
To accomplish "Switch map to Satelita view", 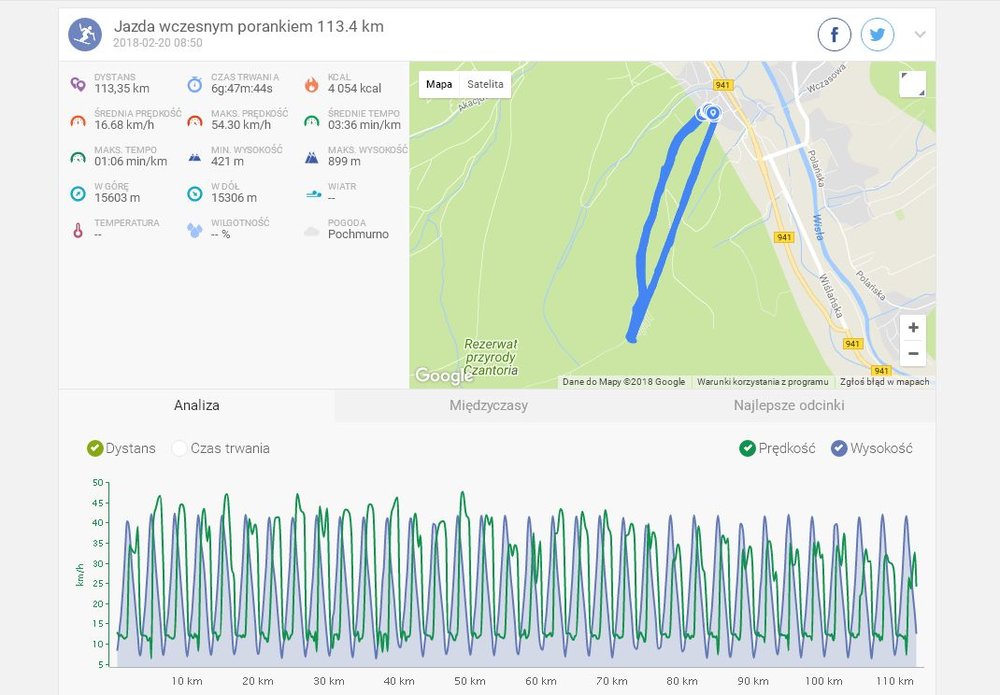I will pos(485,84).
